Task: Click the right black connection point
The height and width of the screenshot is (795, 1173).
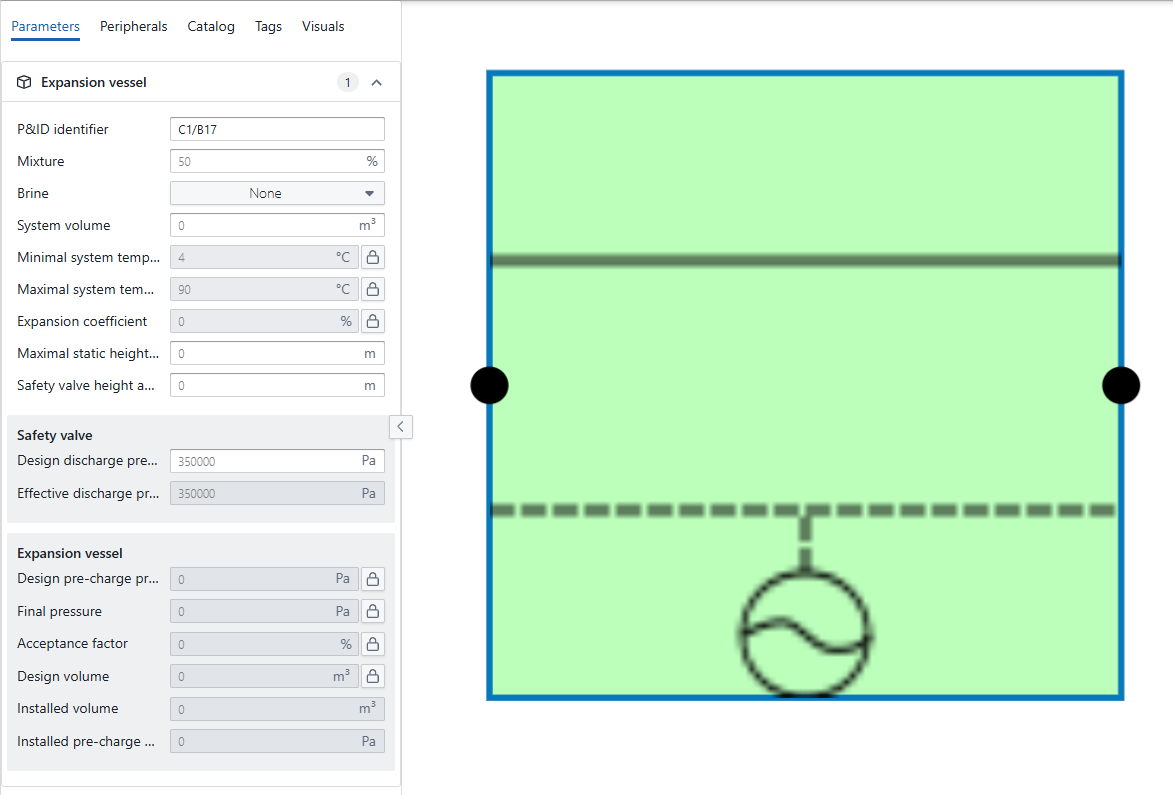Action: [x=1121, y=385]
